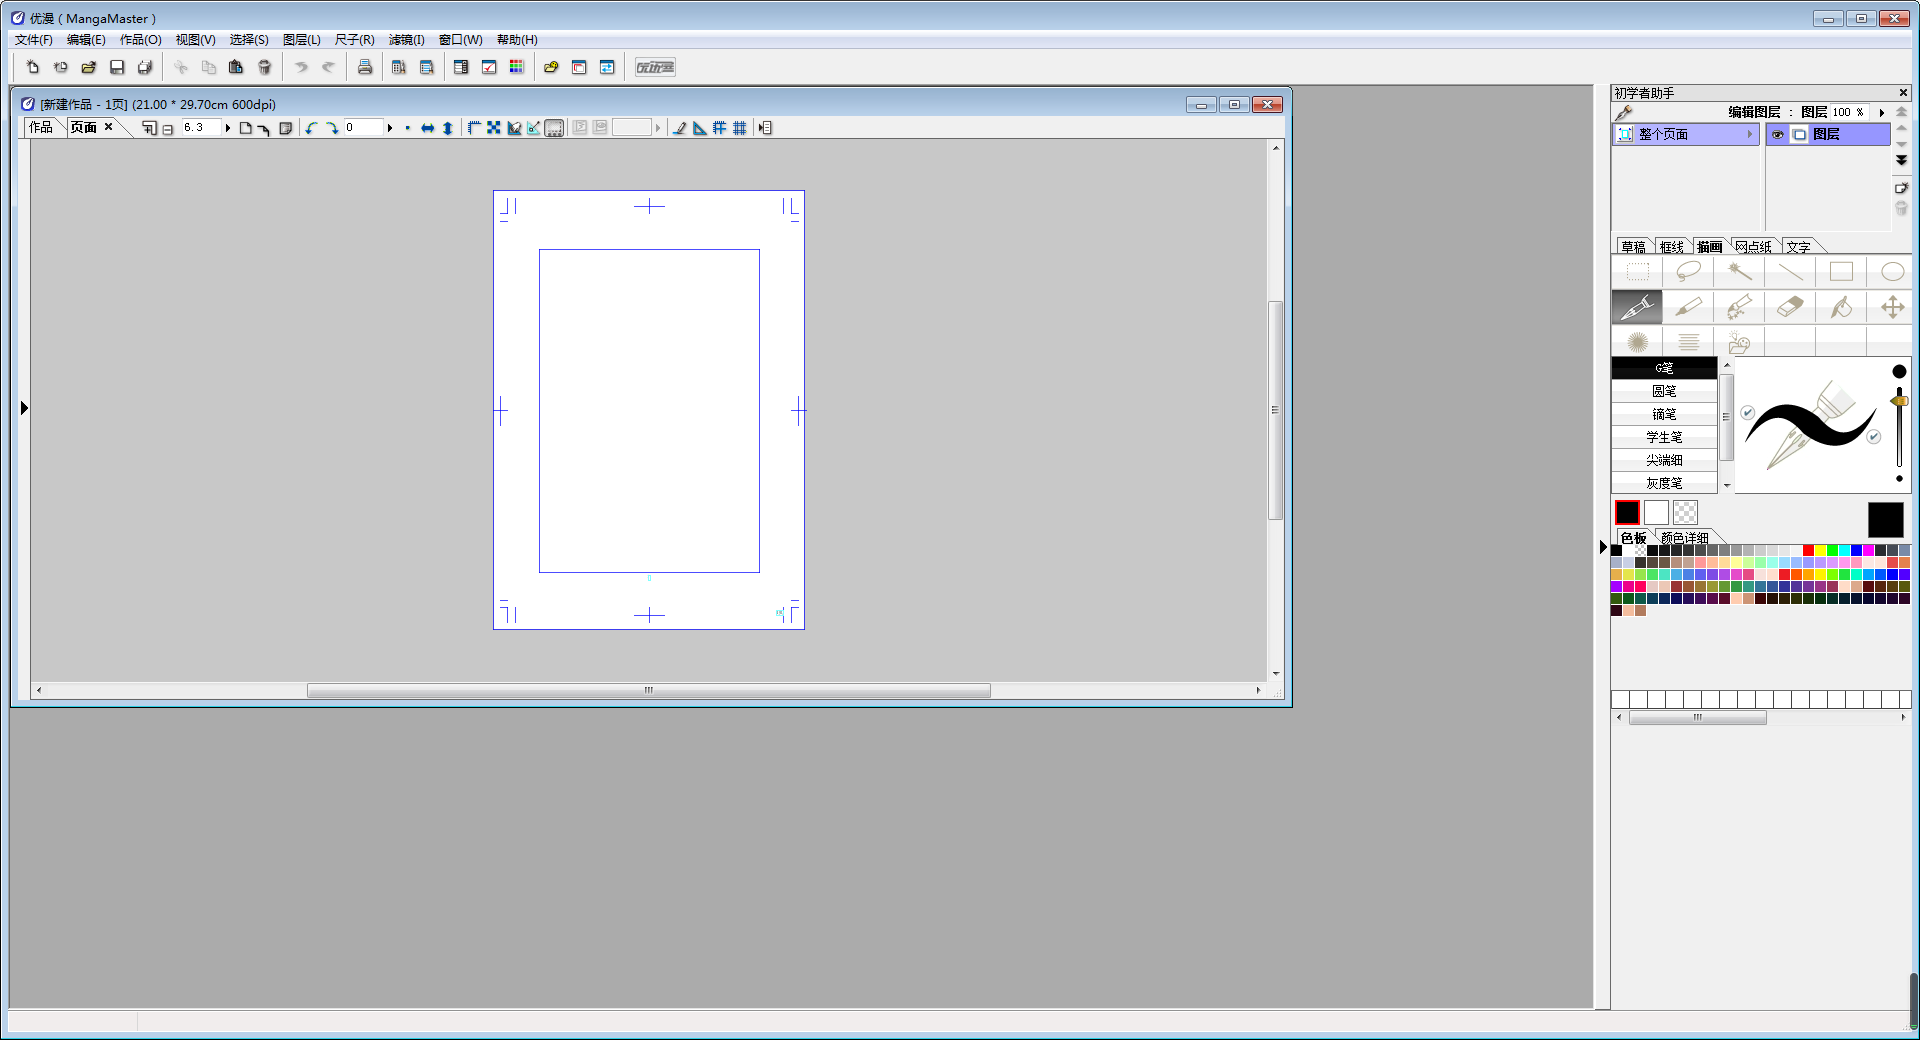Click the new page icon in main toolbar

(x=33, y=67)
